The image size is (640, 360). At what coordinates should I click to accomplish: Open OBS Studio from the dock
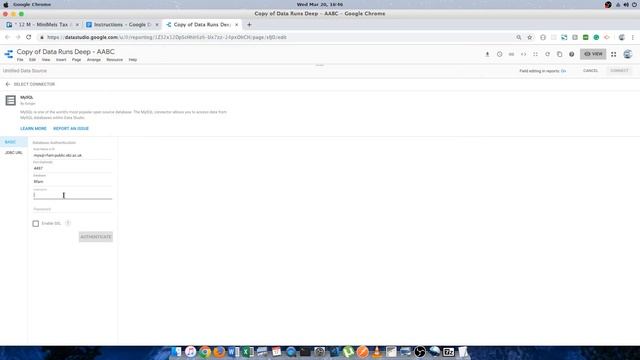pyautogui.click(x=420, y=351)
